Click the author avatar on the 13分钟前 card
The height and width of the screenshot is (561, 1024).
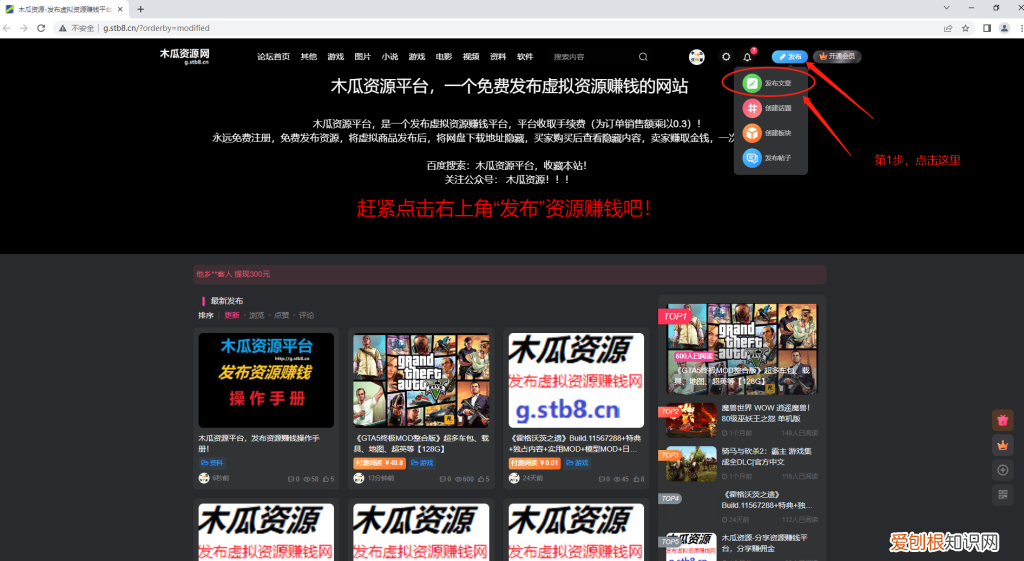[359, 478]
